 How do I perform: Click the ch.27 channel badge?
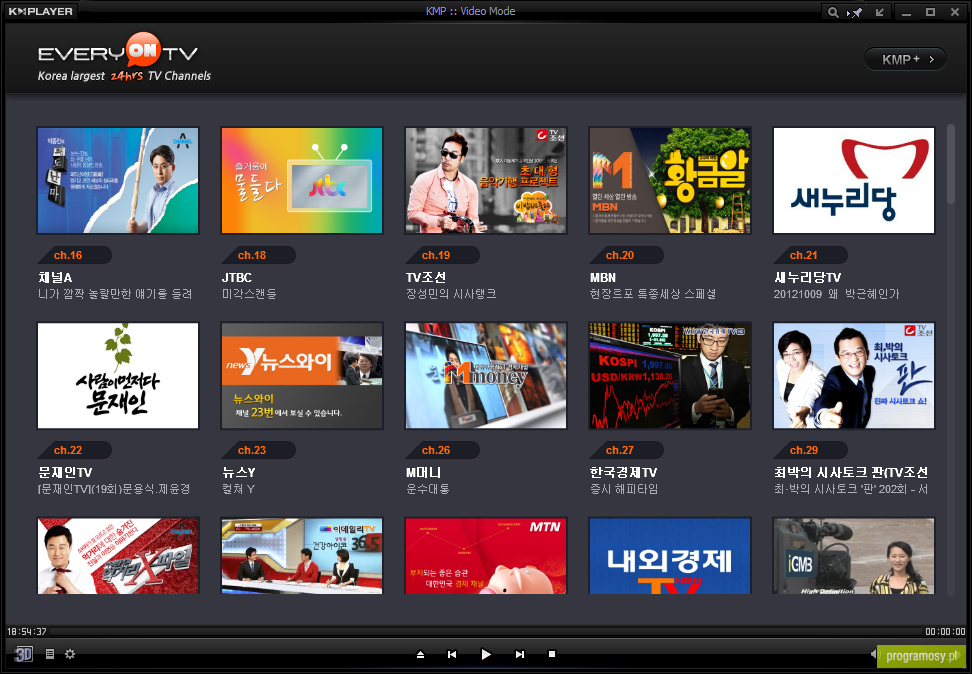pos(627,450)
